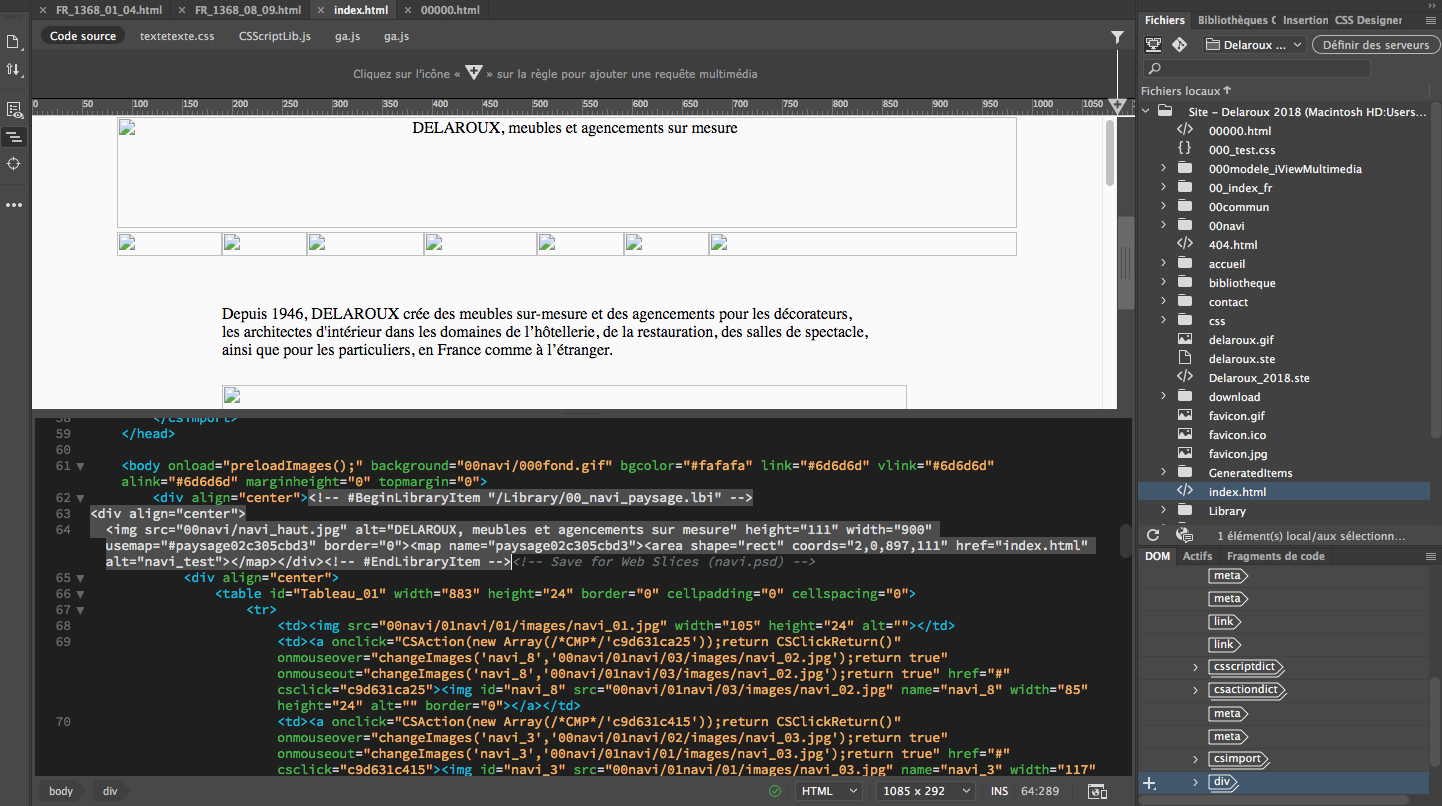Open the file management document icon in left toolbar
Screen dimensions: 1442x806
[x=14, y=42]
